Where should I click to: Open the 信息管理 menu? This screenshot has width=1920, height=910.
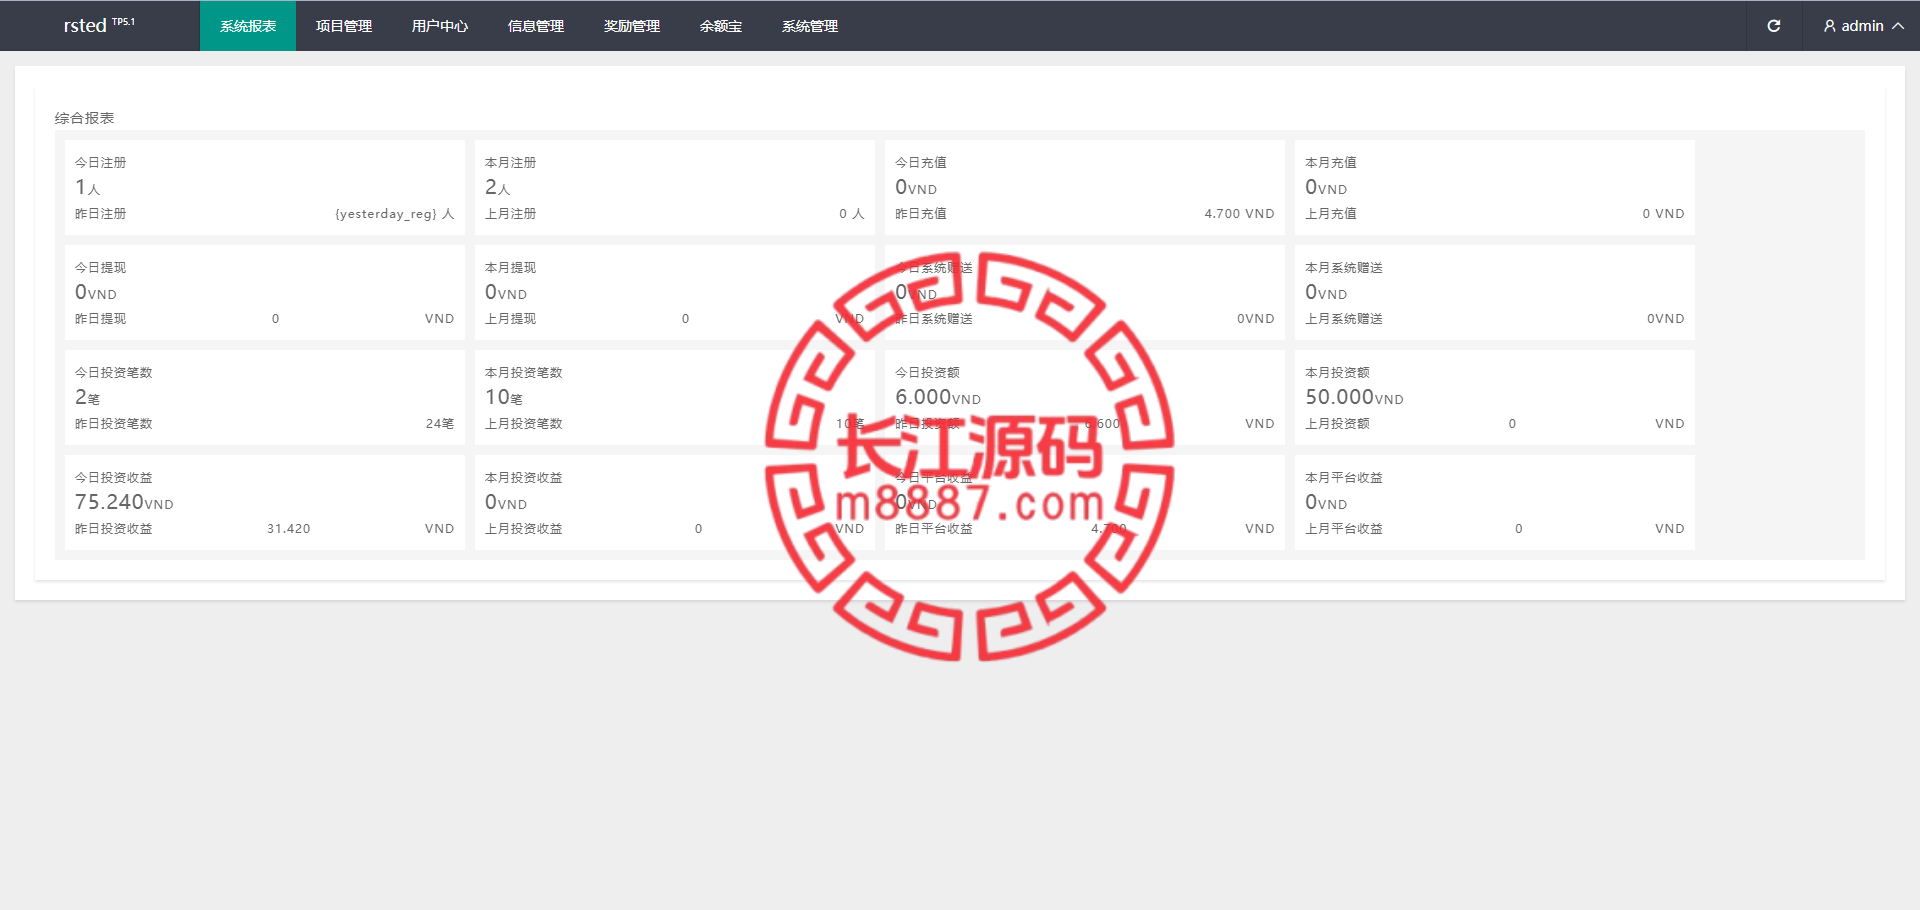[536, 26]
